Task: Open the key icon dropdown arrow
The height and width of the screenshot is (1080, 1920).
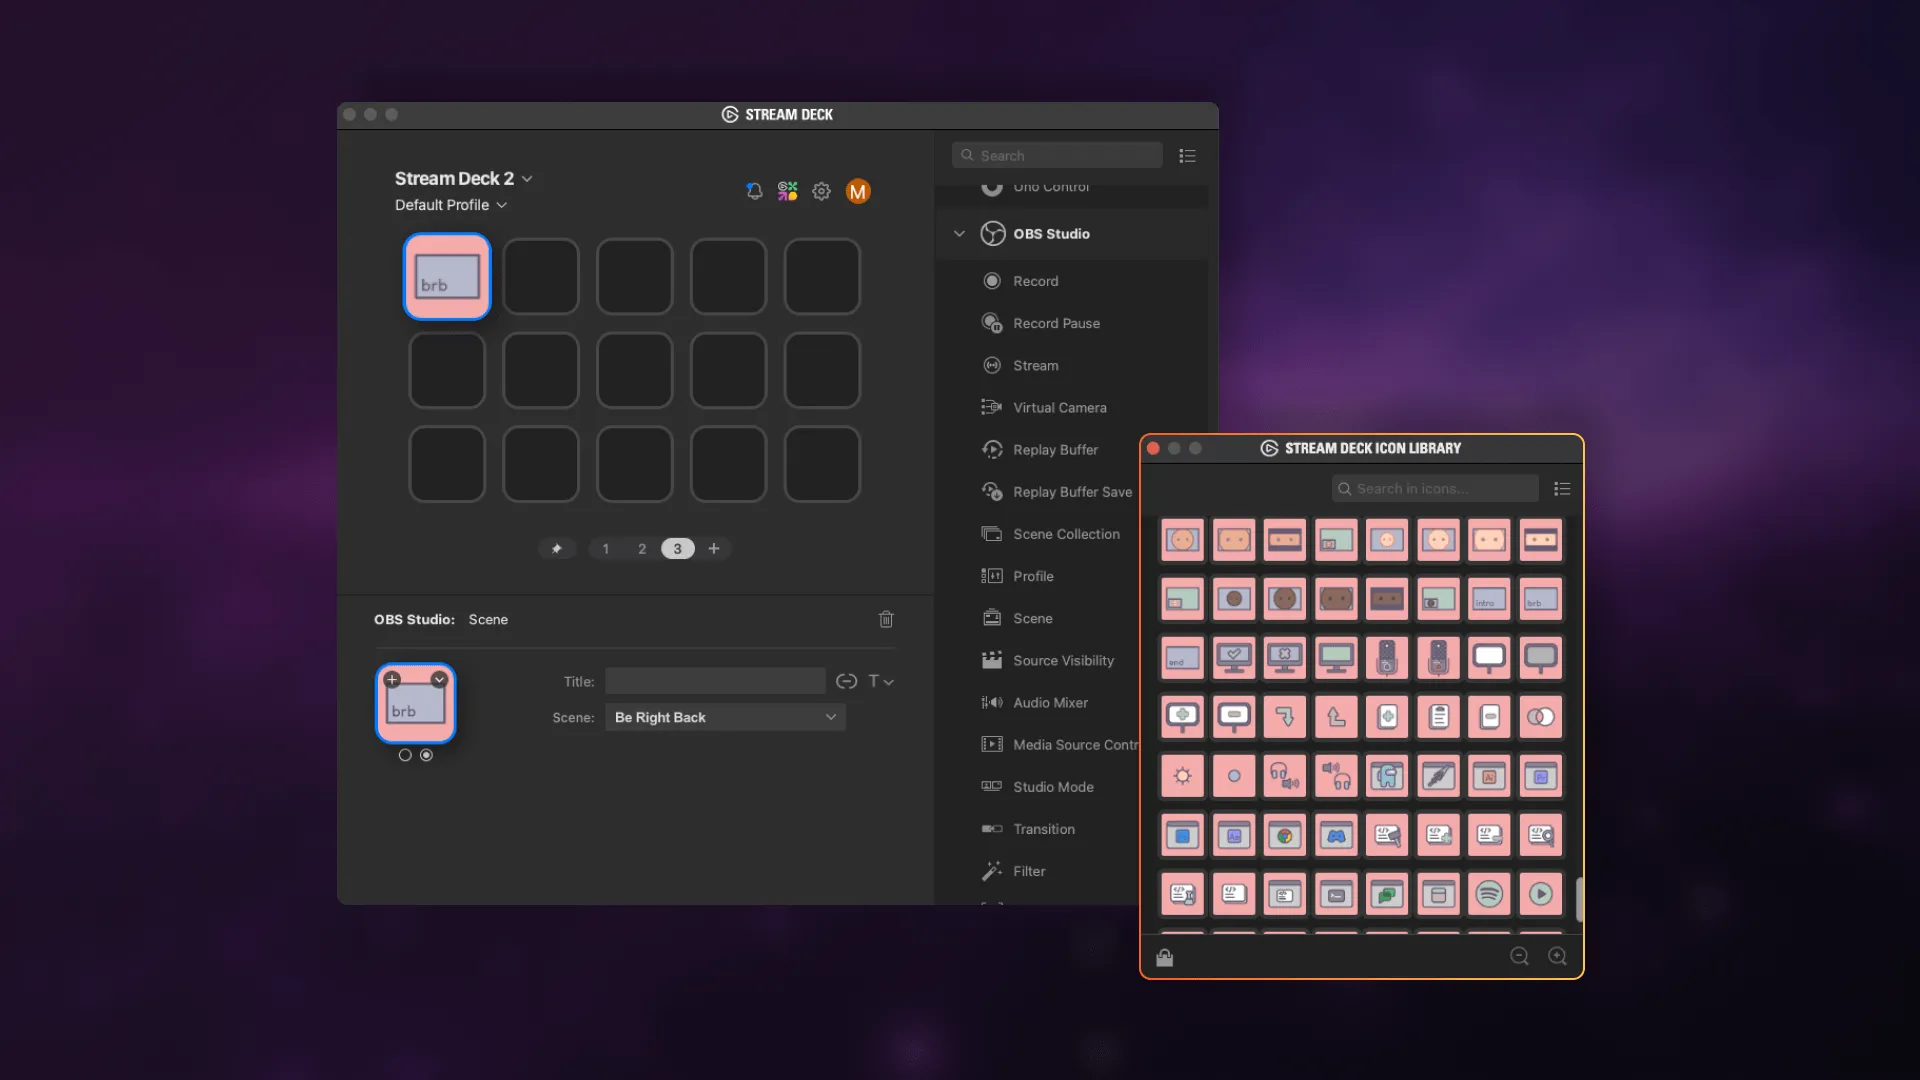Action: pyautogui.click(x=439, y=680)
